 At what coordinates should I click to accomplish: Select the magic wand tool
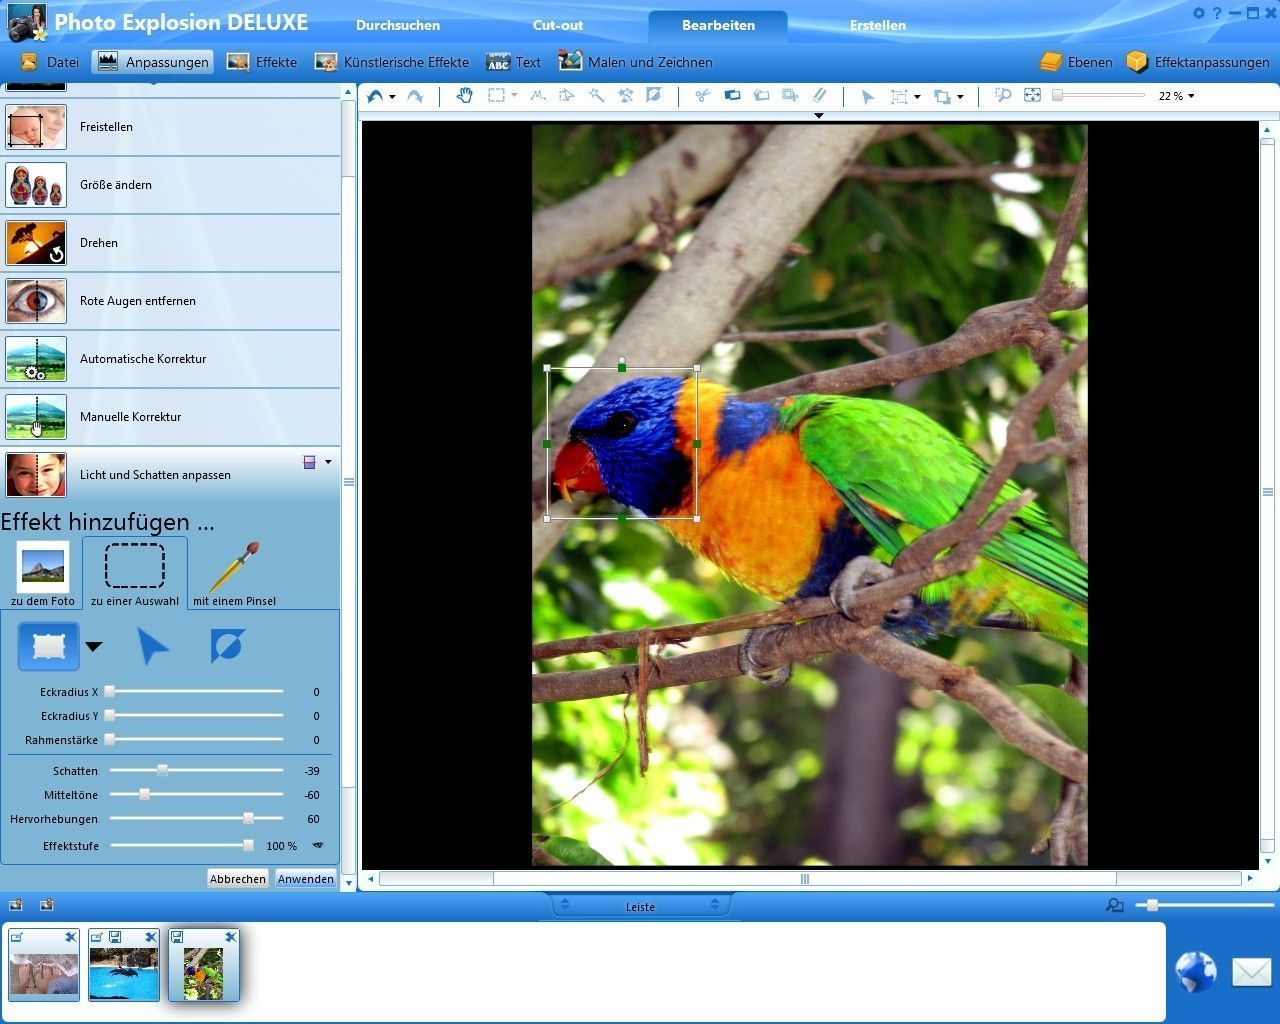tap(596, 96)
